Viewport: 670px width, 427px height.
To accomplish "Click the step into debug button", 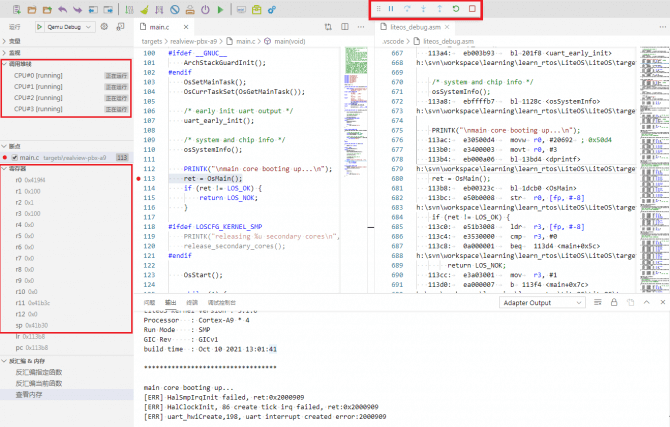I will [x=423, y=9].
